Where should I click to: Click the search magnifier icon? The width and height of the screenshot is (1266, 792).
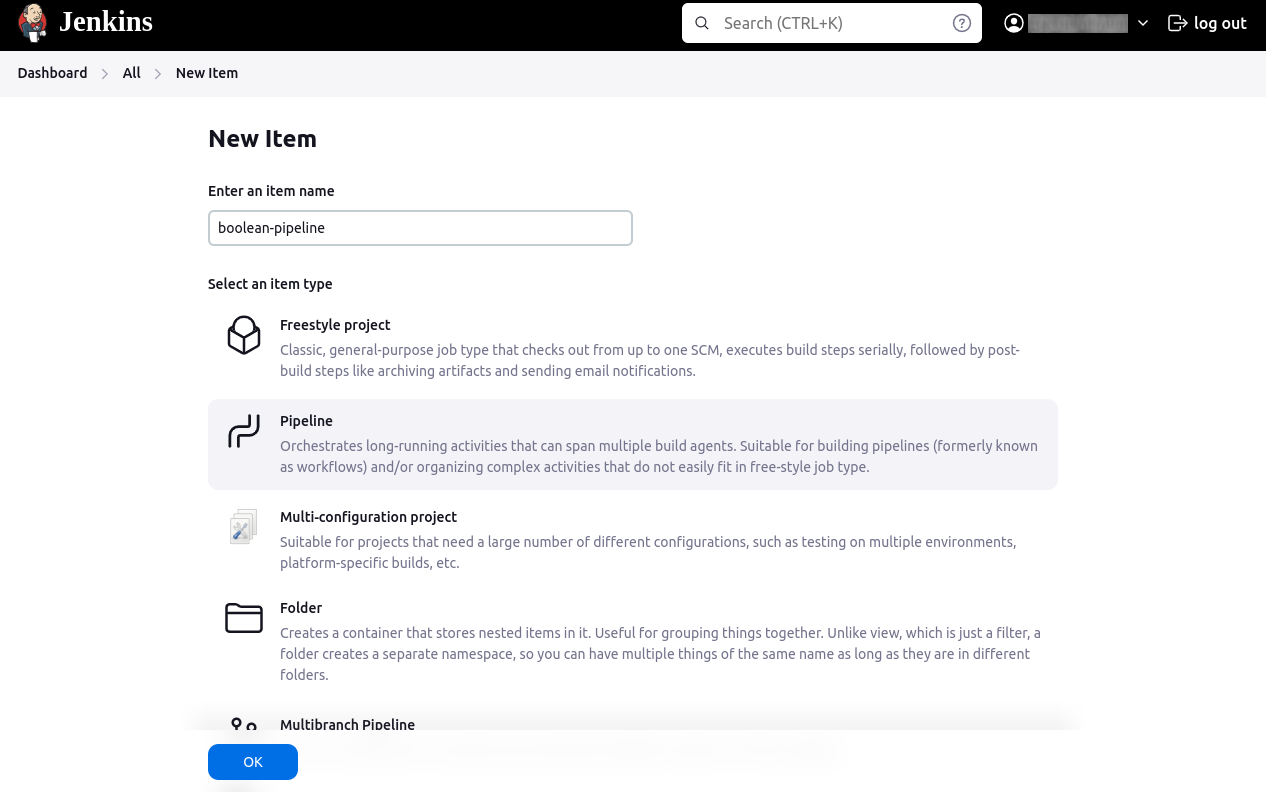tap(702, 23)
